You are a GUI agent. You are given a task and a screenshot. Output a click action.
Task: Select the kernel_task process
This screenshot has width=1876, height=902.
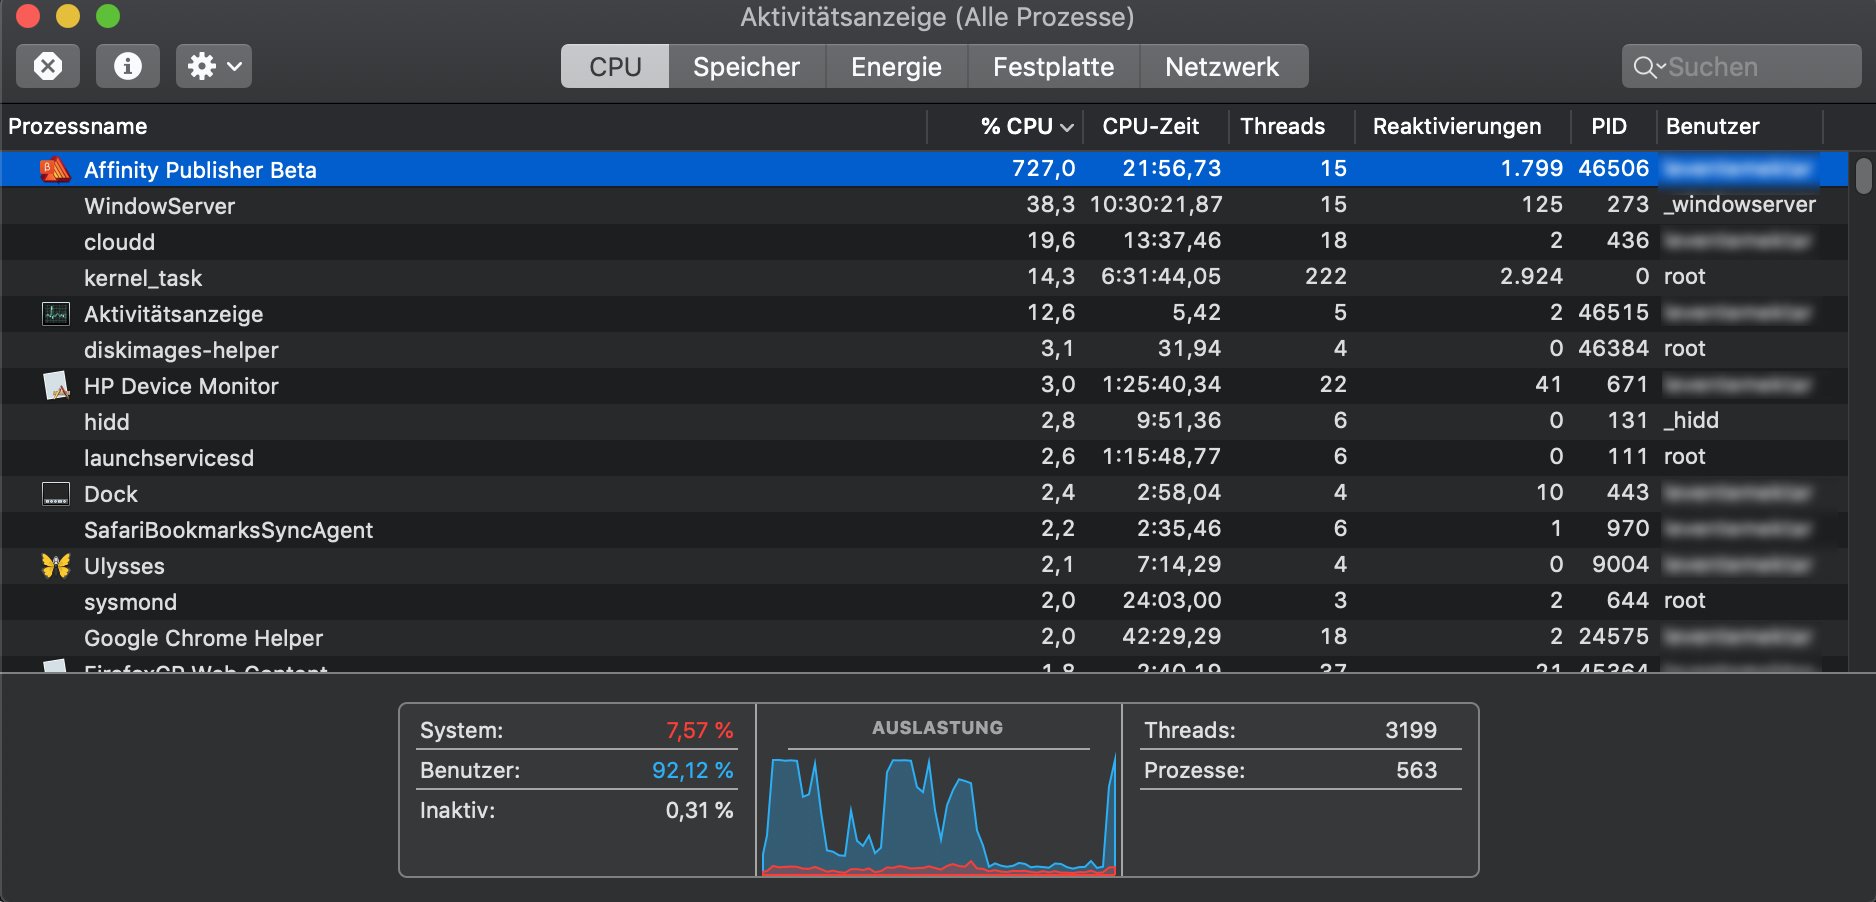pos(143,278)
